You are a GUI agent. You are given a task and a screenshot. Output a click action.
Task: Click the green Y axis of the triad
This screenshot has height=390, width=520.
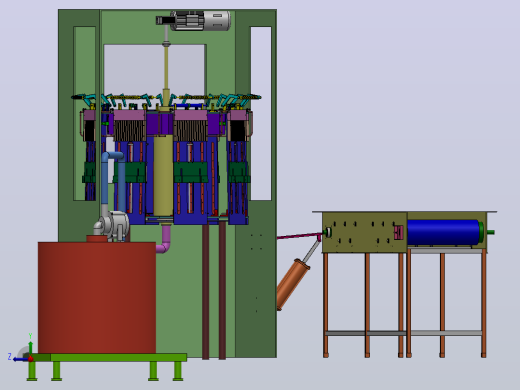click(x=30, y=348)
